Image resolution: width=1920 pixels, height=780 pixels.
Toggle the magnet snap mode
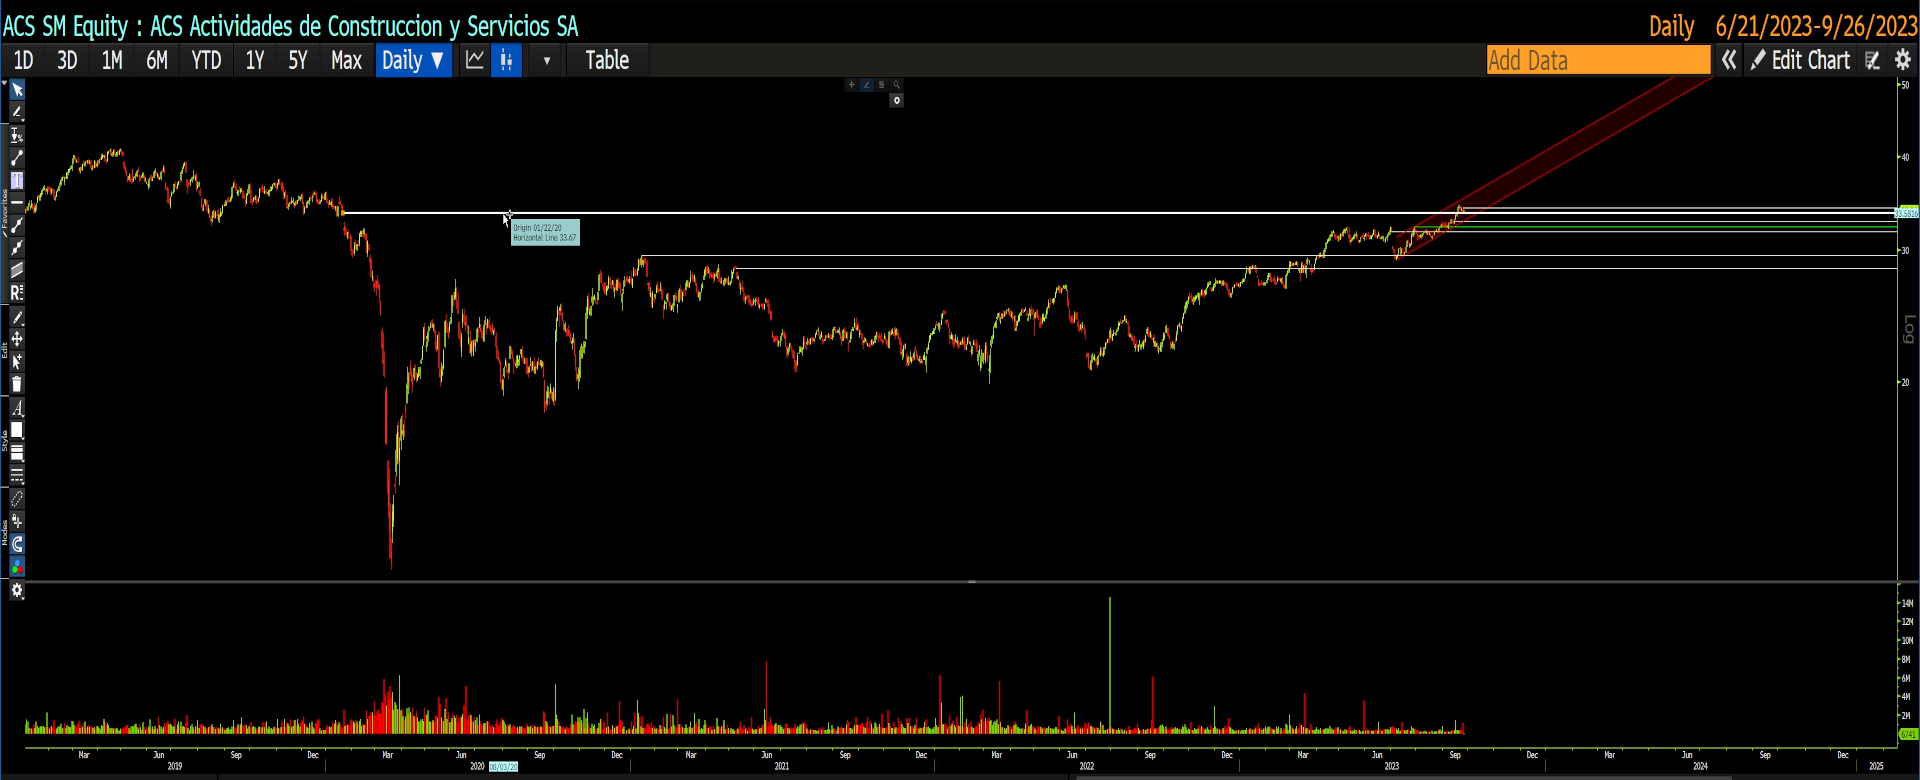tap(17, 544)
